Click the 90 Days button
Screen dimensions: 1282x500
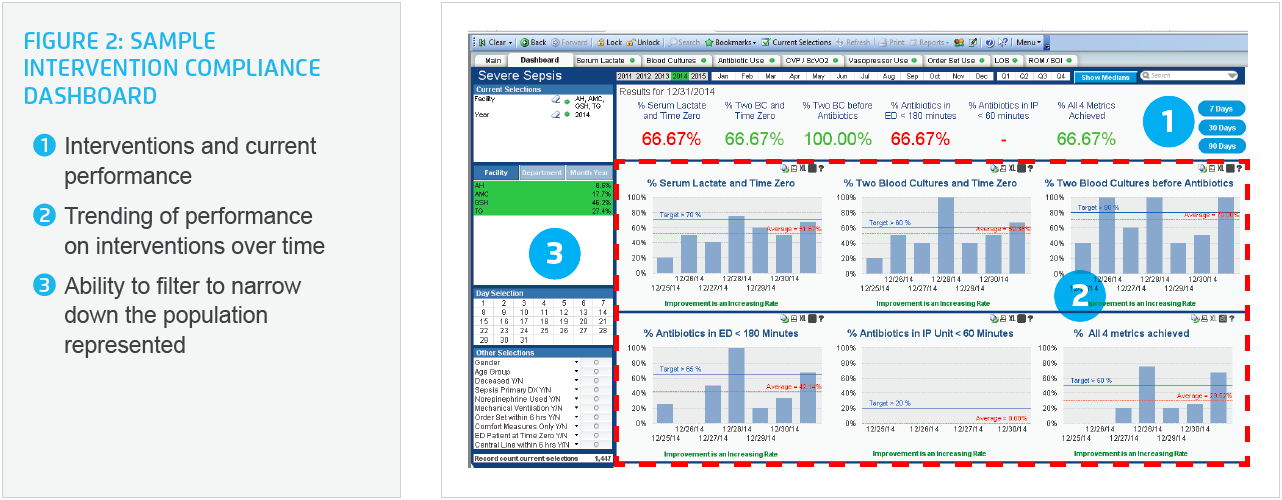coord(1221,146)
